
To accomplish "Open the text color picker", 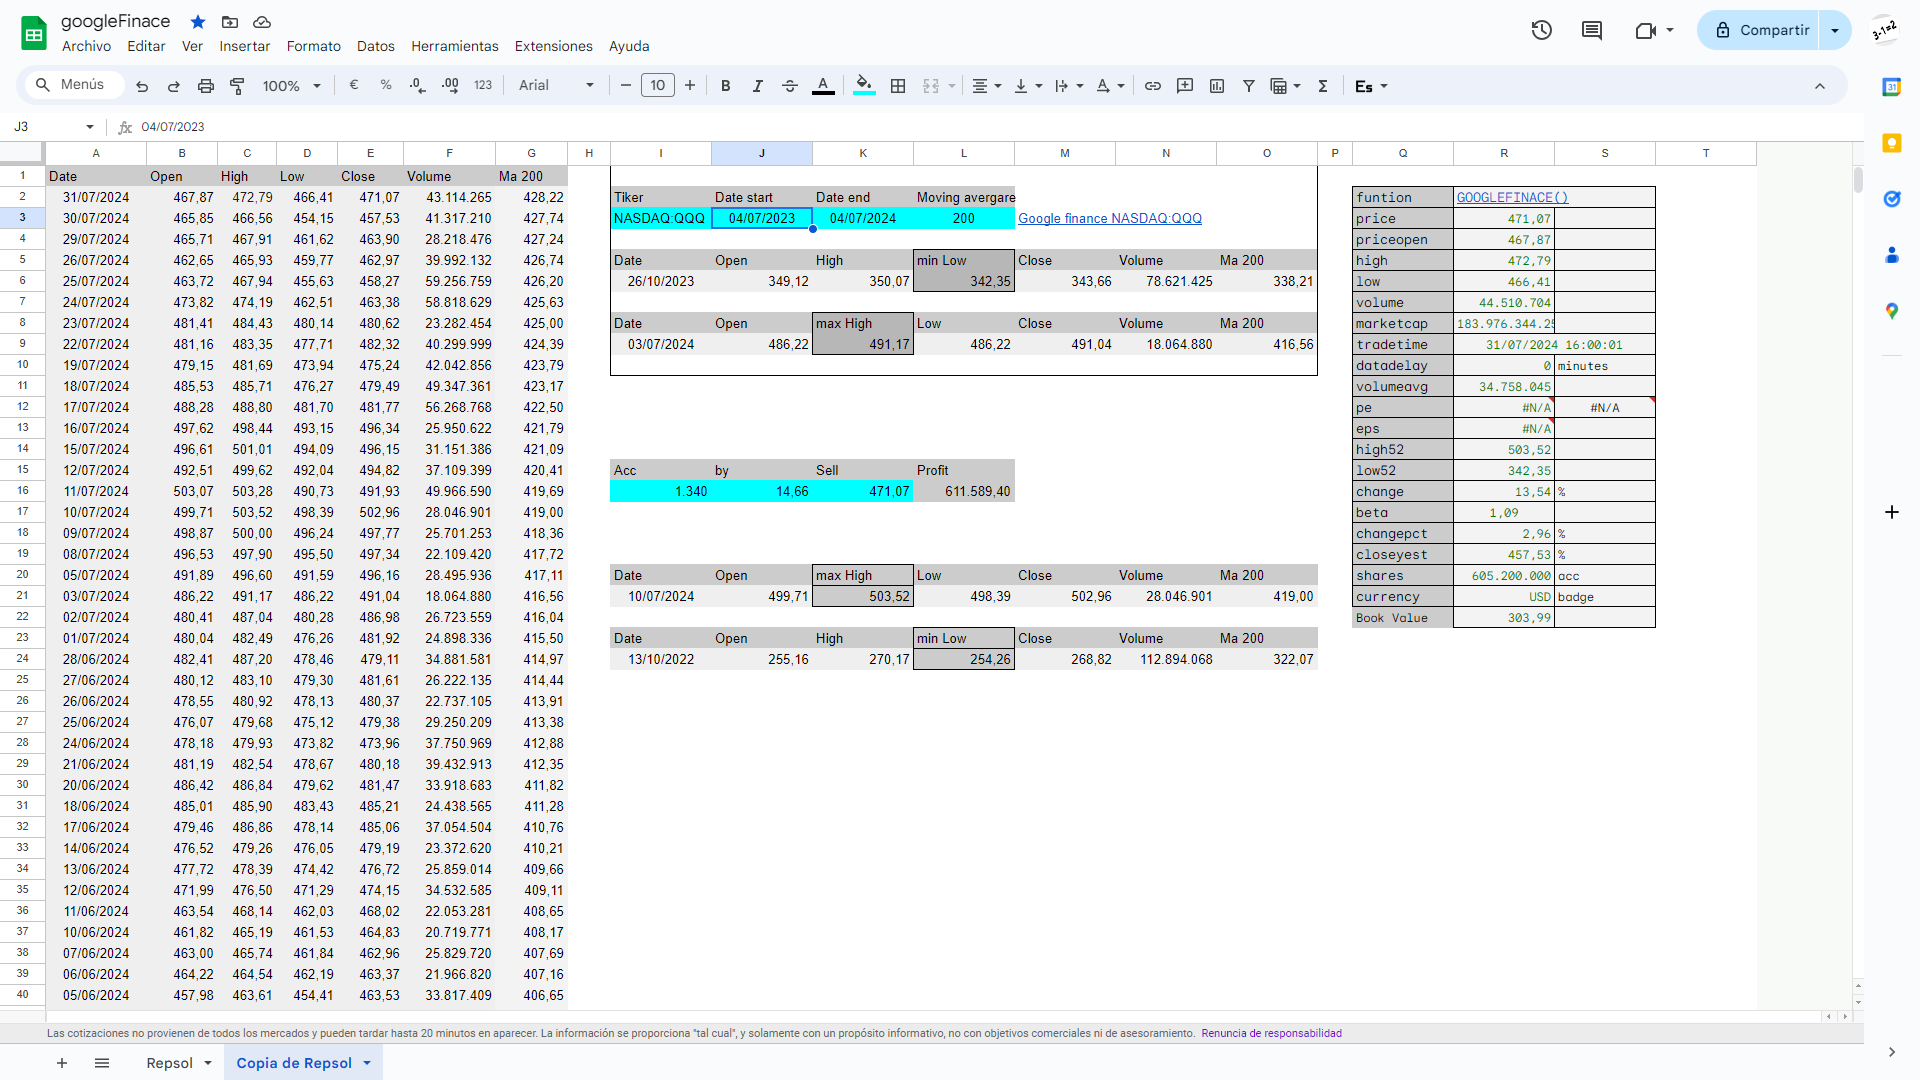I will [823, 86].
